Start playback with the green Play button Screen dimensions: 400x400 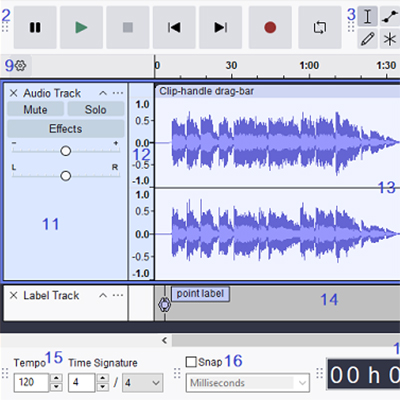point(81,27)
